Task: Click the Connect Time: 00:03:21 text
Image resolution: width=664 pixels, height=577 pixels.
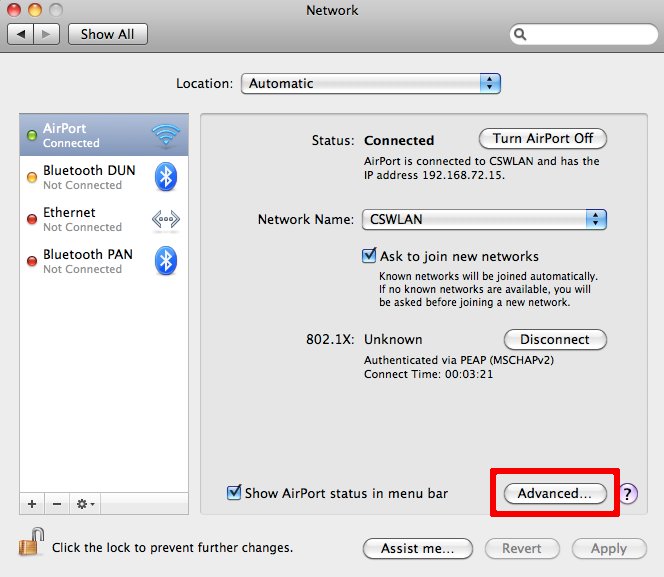Action: pyautogui.click(x=429, y=374)
